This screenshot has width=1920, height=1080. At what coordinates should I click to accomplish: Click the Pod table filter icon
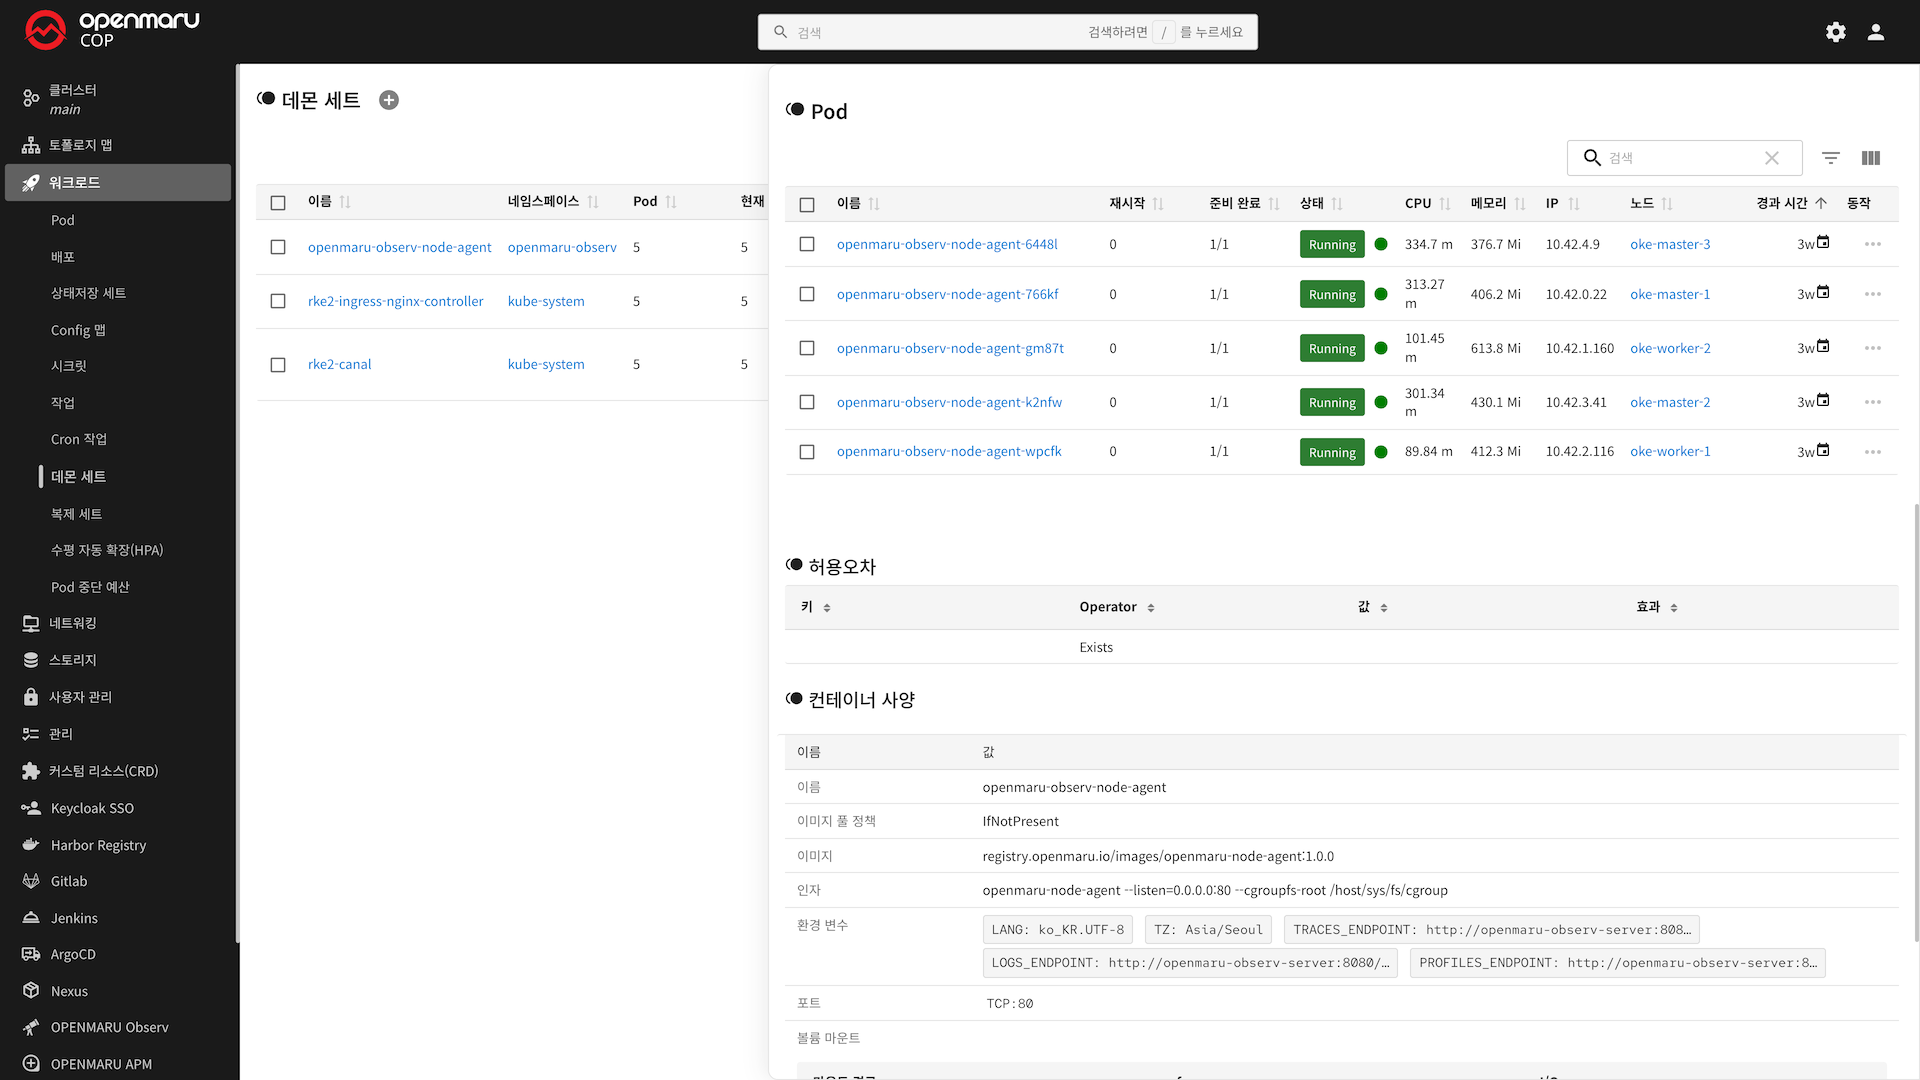(1830, 158)
